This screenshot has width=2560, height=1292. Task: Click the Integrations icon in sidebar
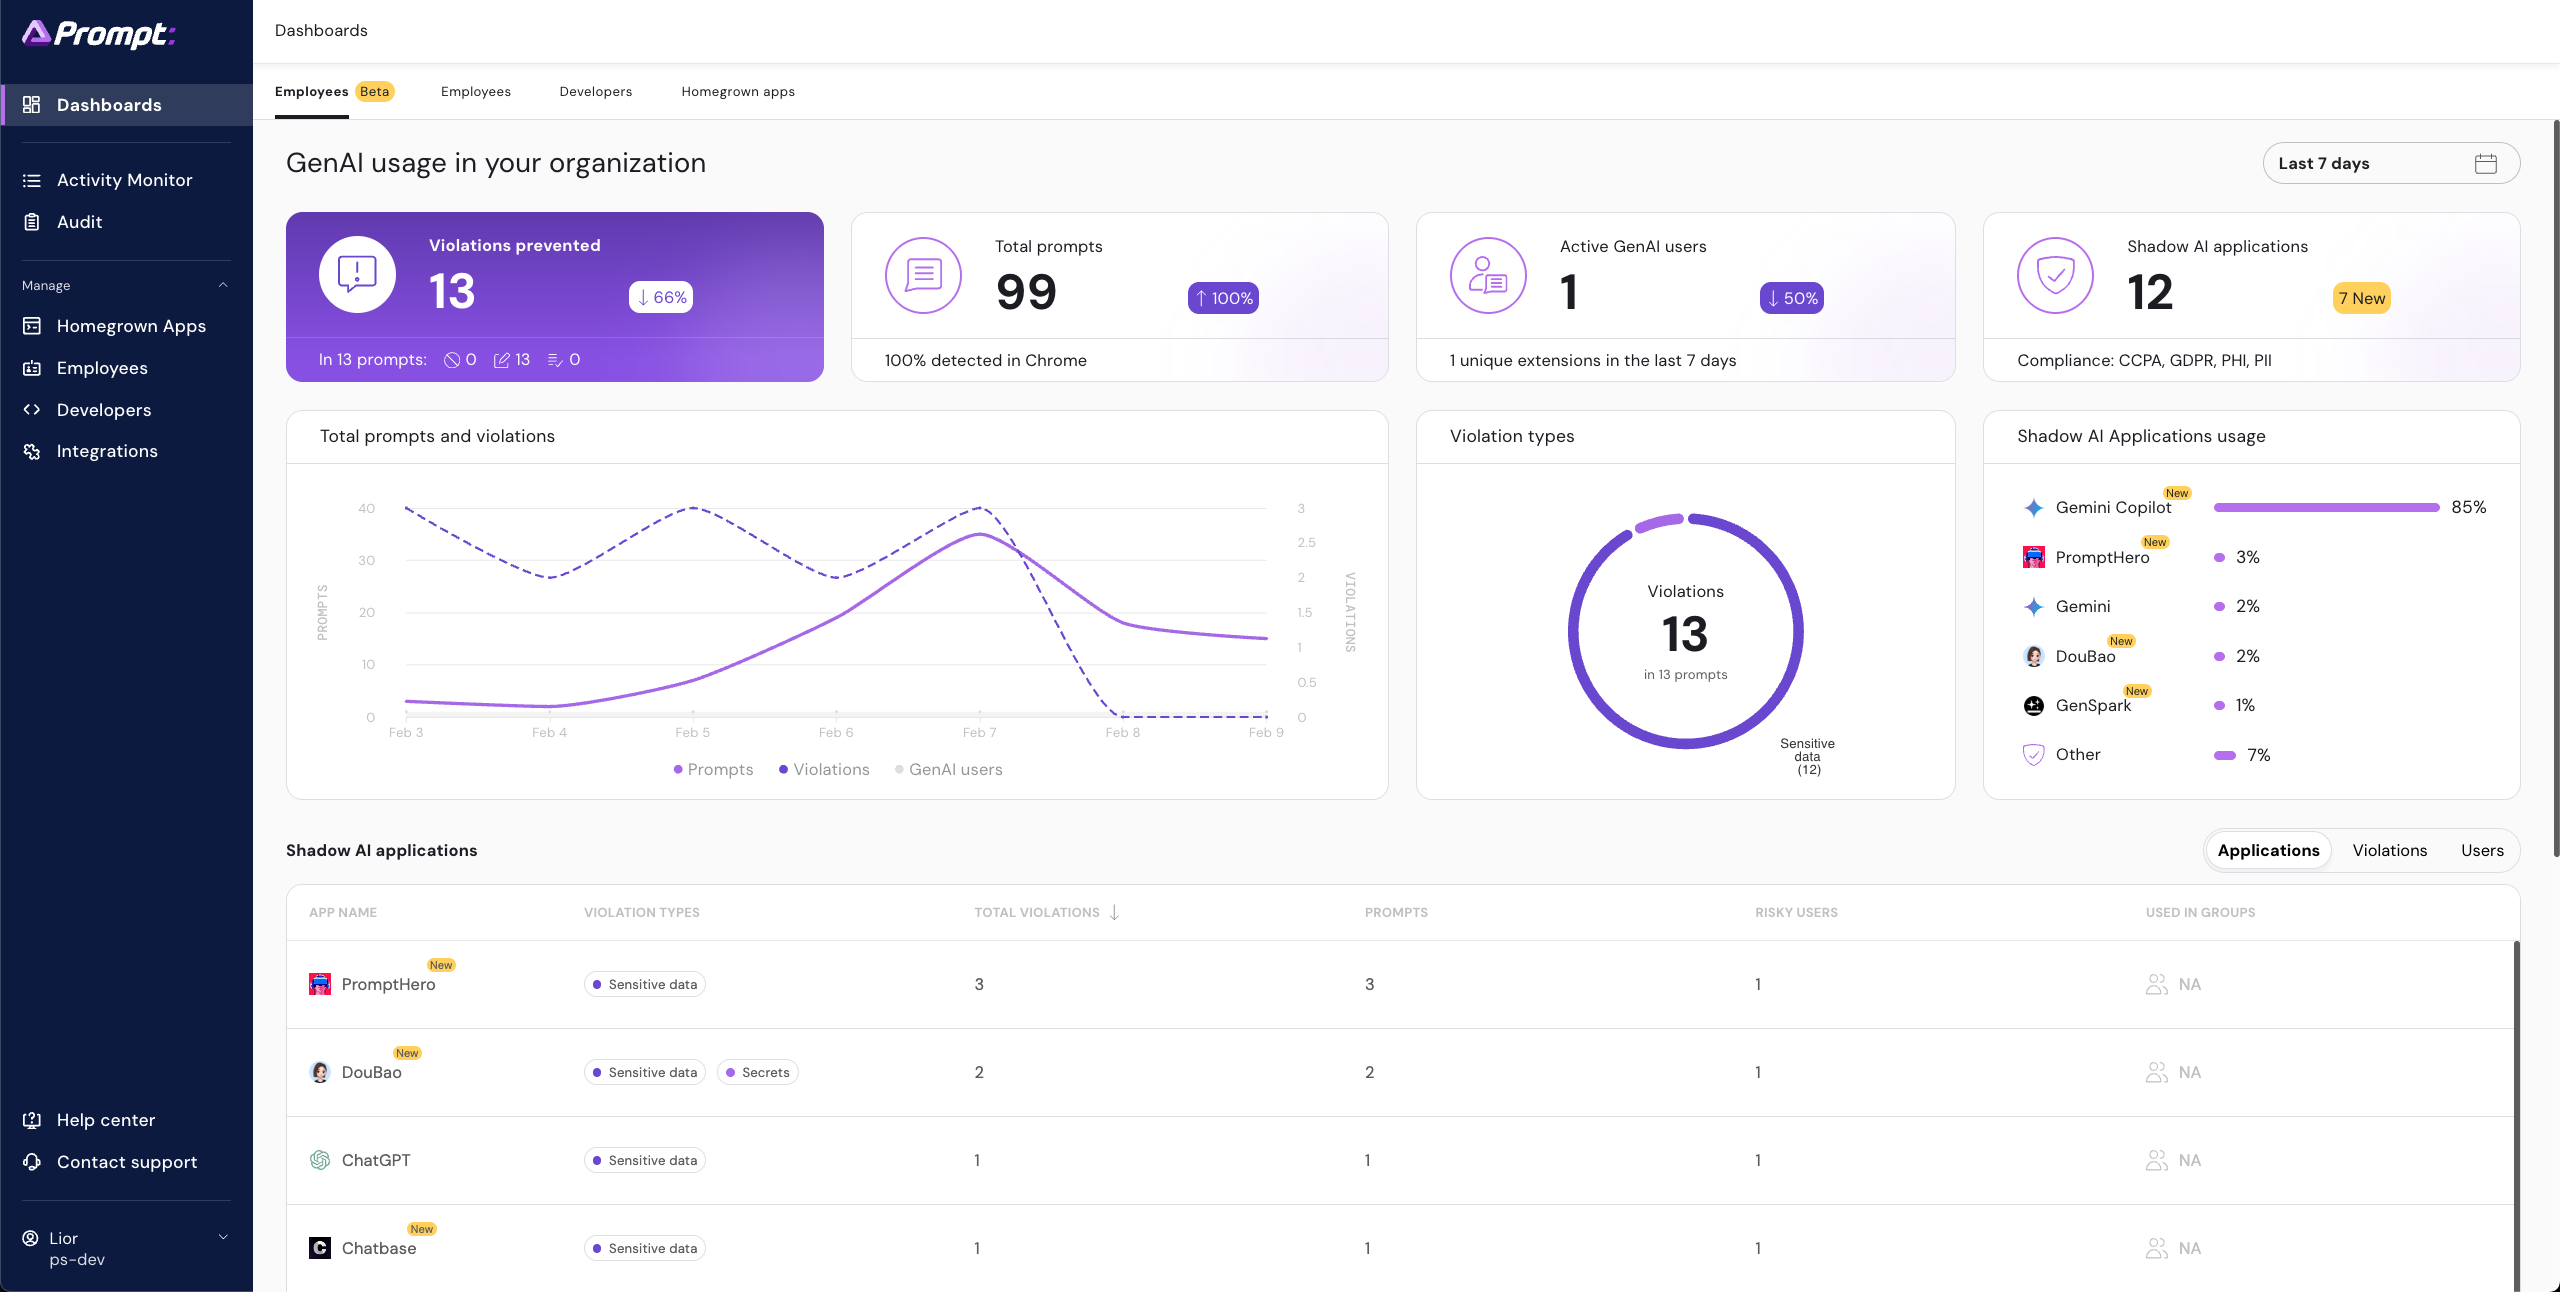[x=32, y=451]
